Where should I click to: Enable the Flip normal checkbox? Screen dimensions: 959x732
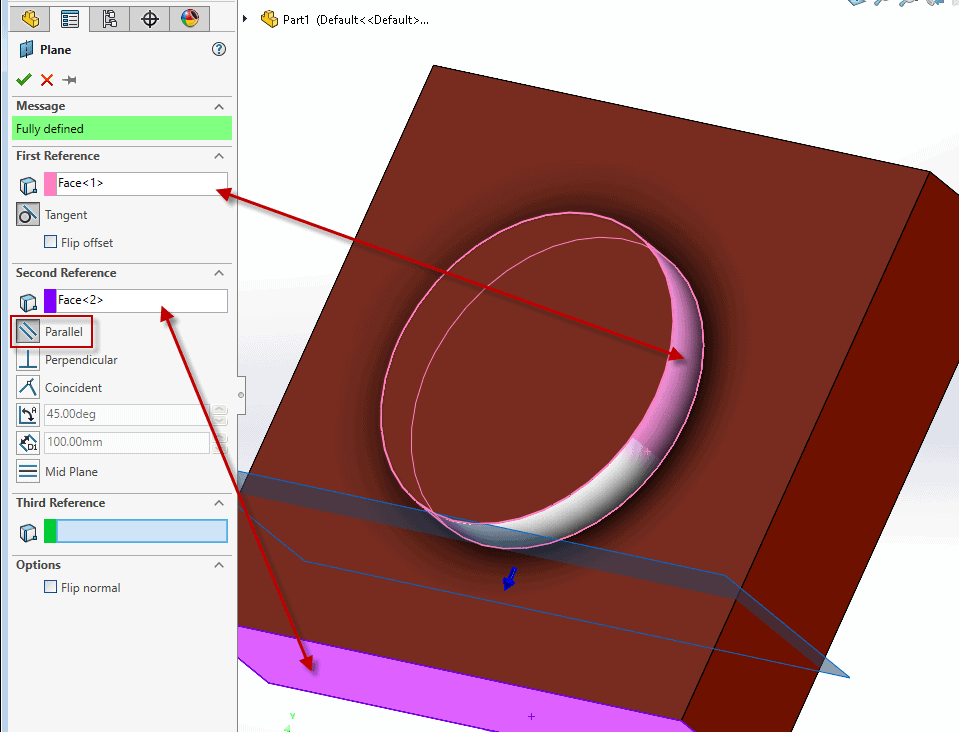click(49, 587)
